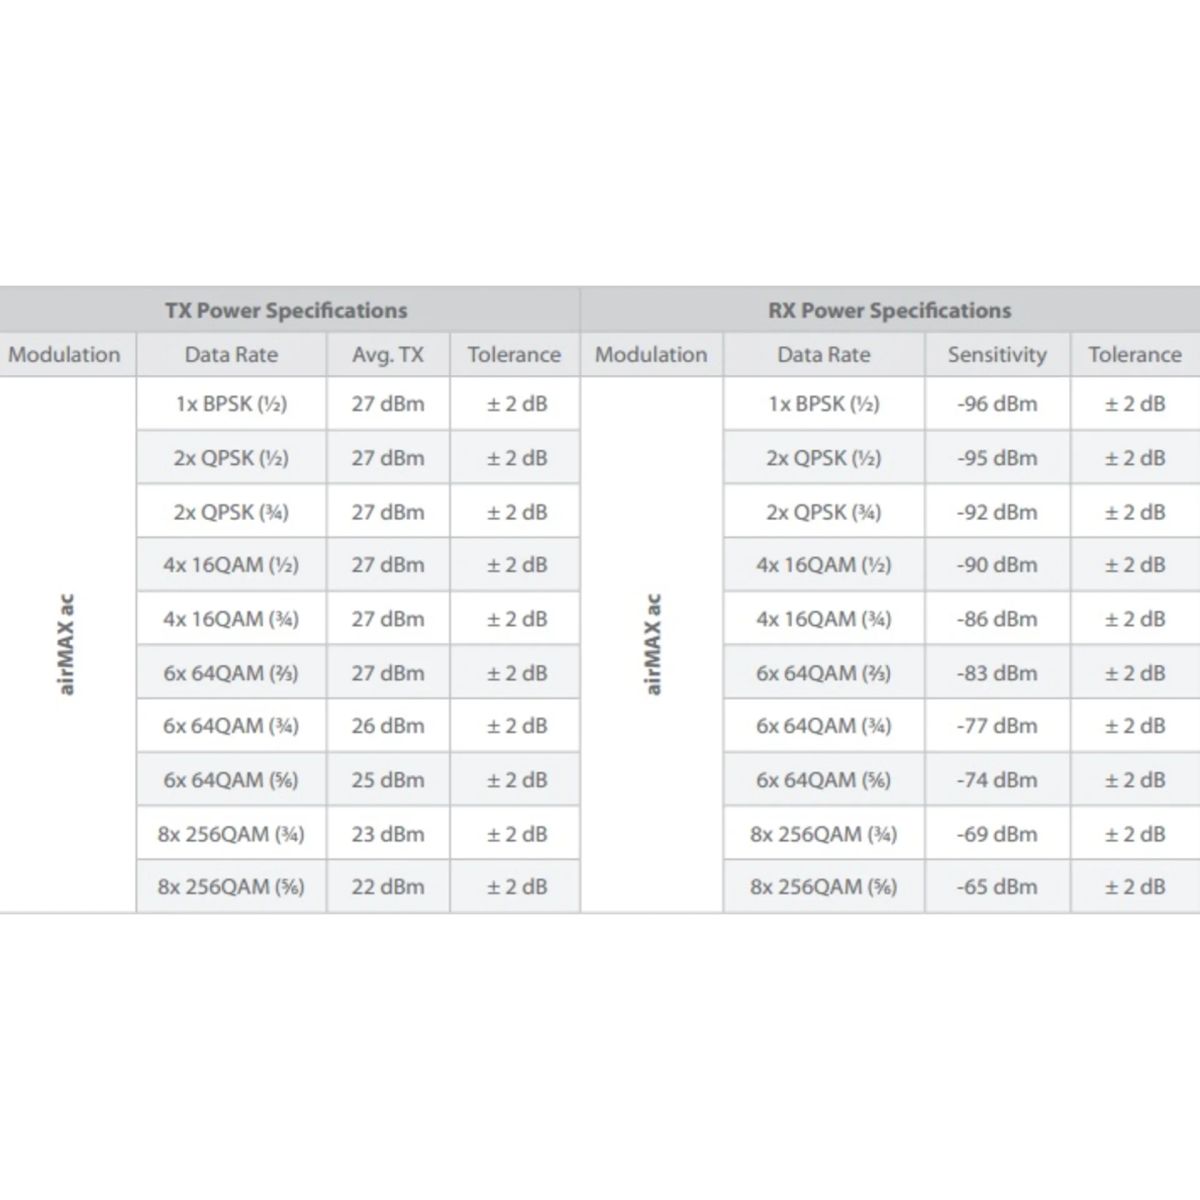Click the -65 dBm sensitivity cell

click(996, 886)
